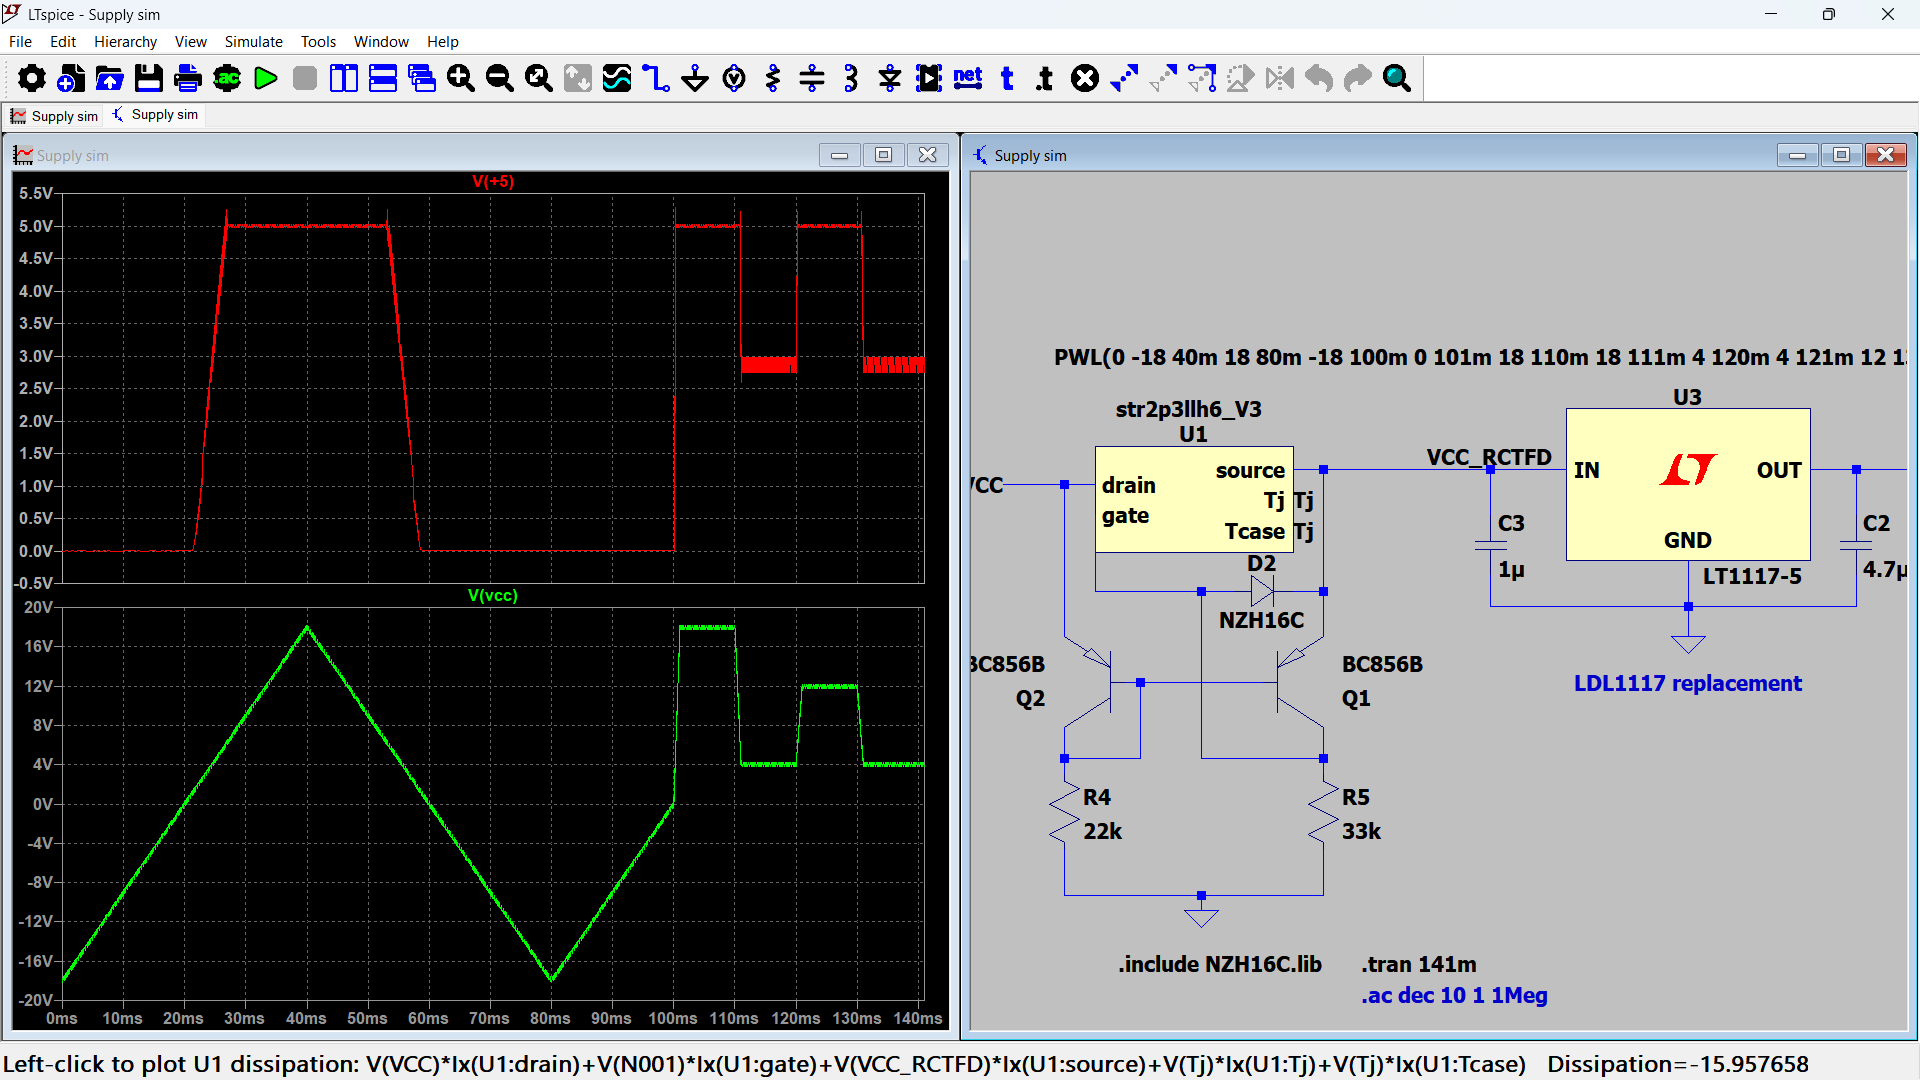
Task: Tile windows horizontally with toolbar icon
Action: tap(383, 78)
